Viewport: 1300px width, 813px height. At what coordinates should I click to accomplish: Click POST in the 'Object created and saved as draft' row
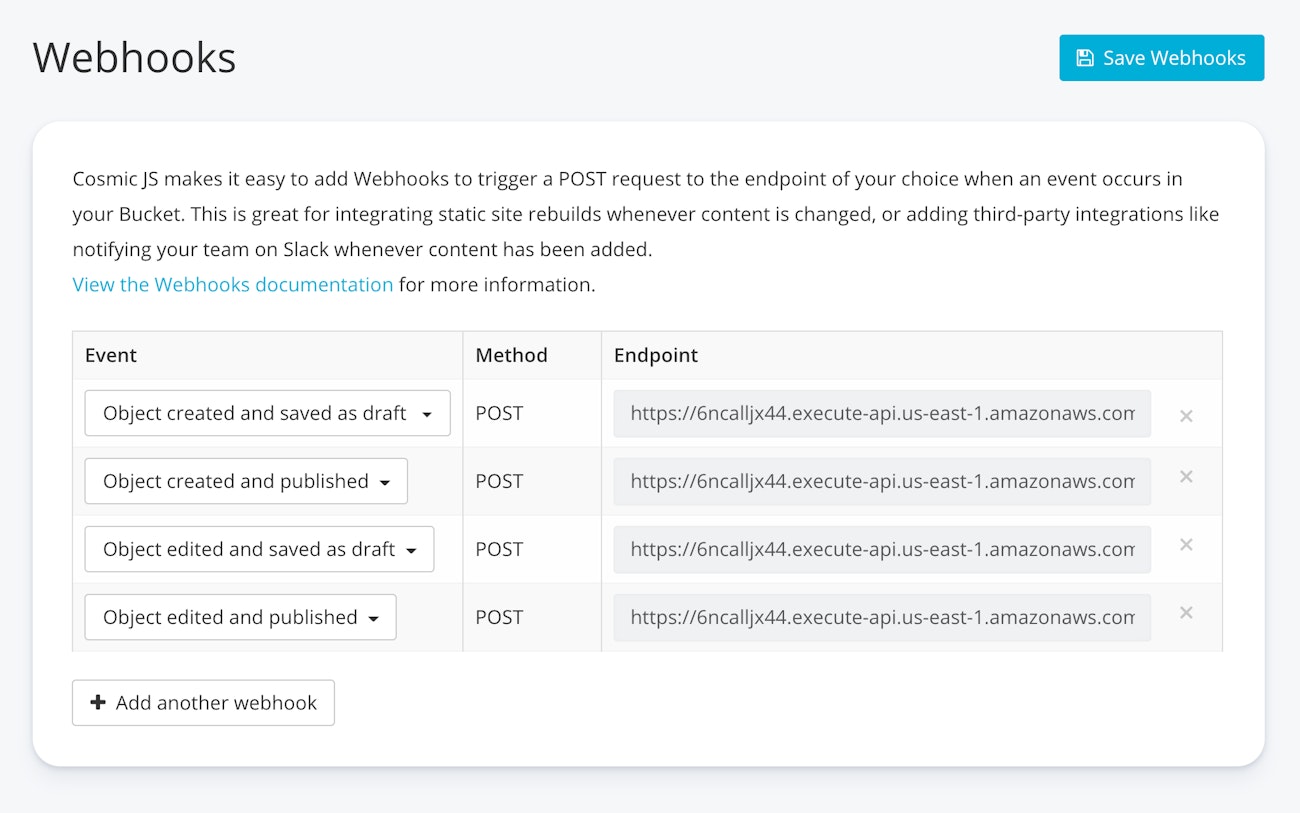[499, 413]
